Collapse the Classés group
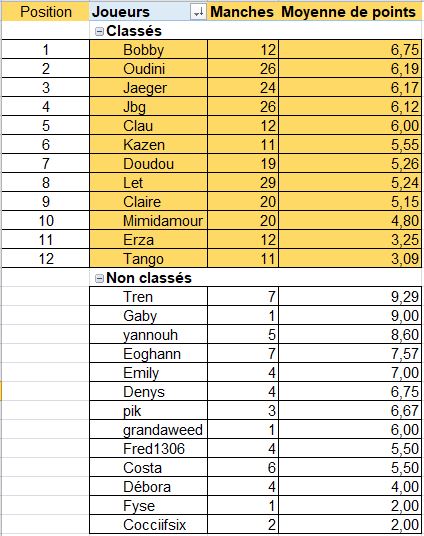424x536 pixels. tap(99, 31)
